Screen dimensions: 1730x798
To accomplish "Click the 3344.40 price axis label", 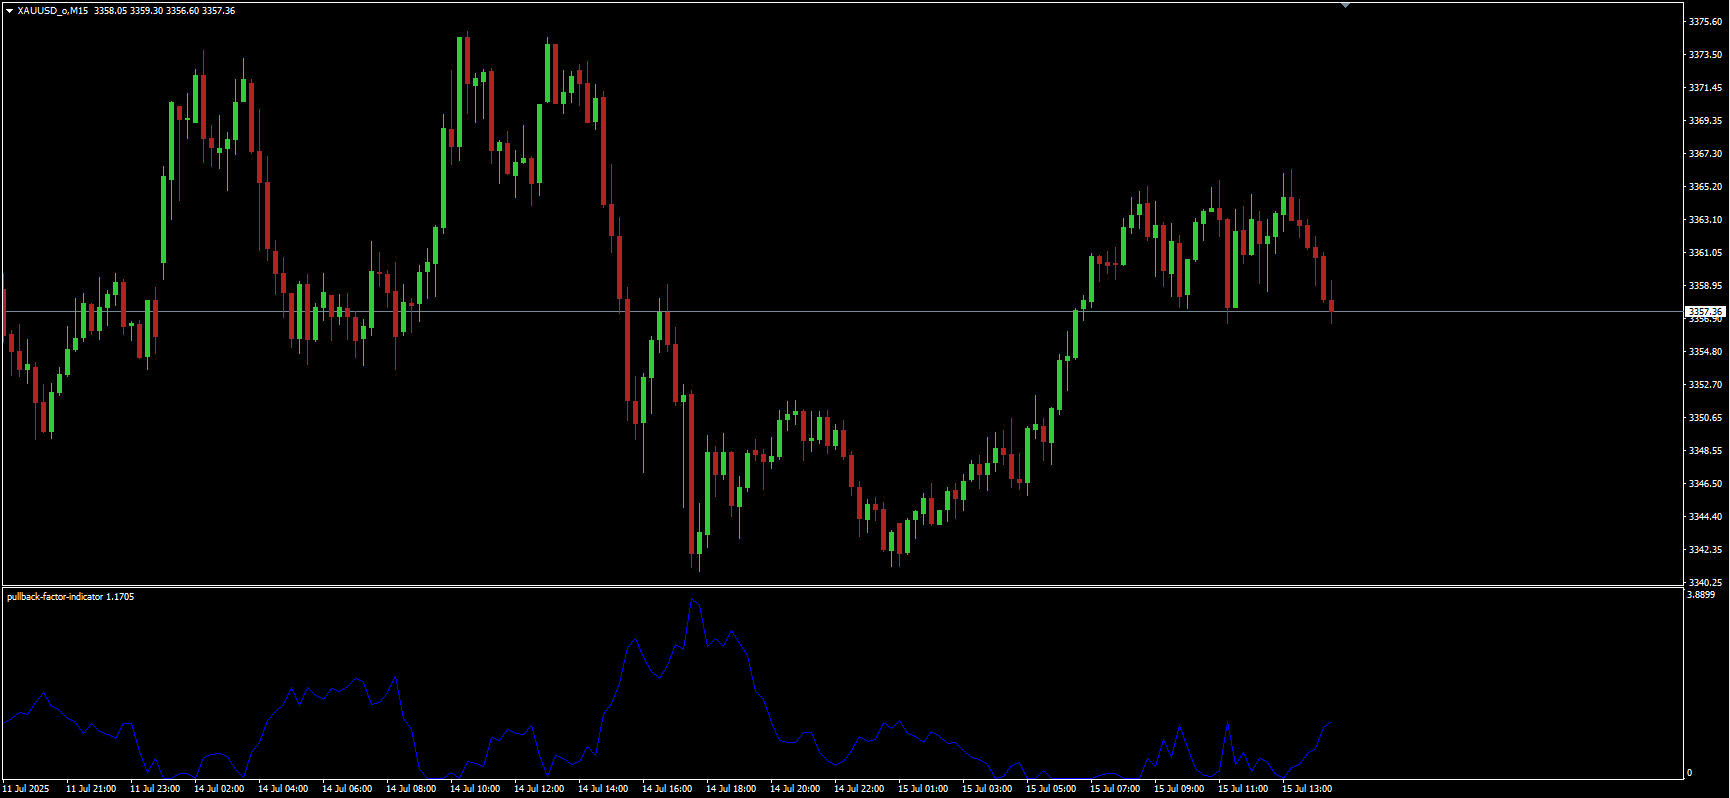I will tap(1705, 517).
